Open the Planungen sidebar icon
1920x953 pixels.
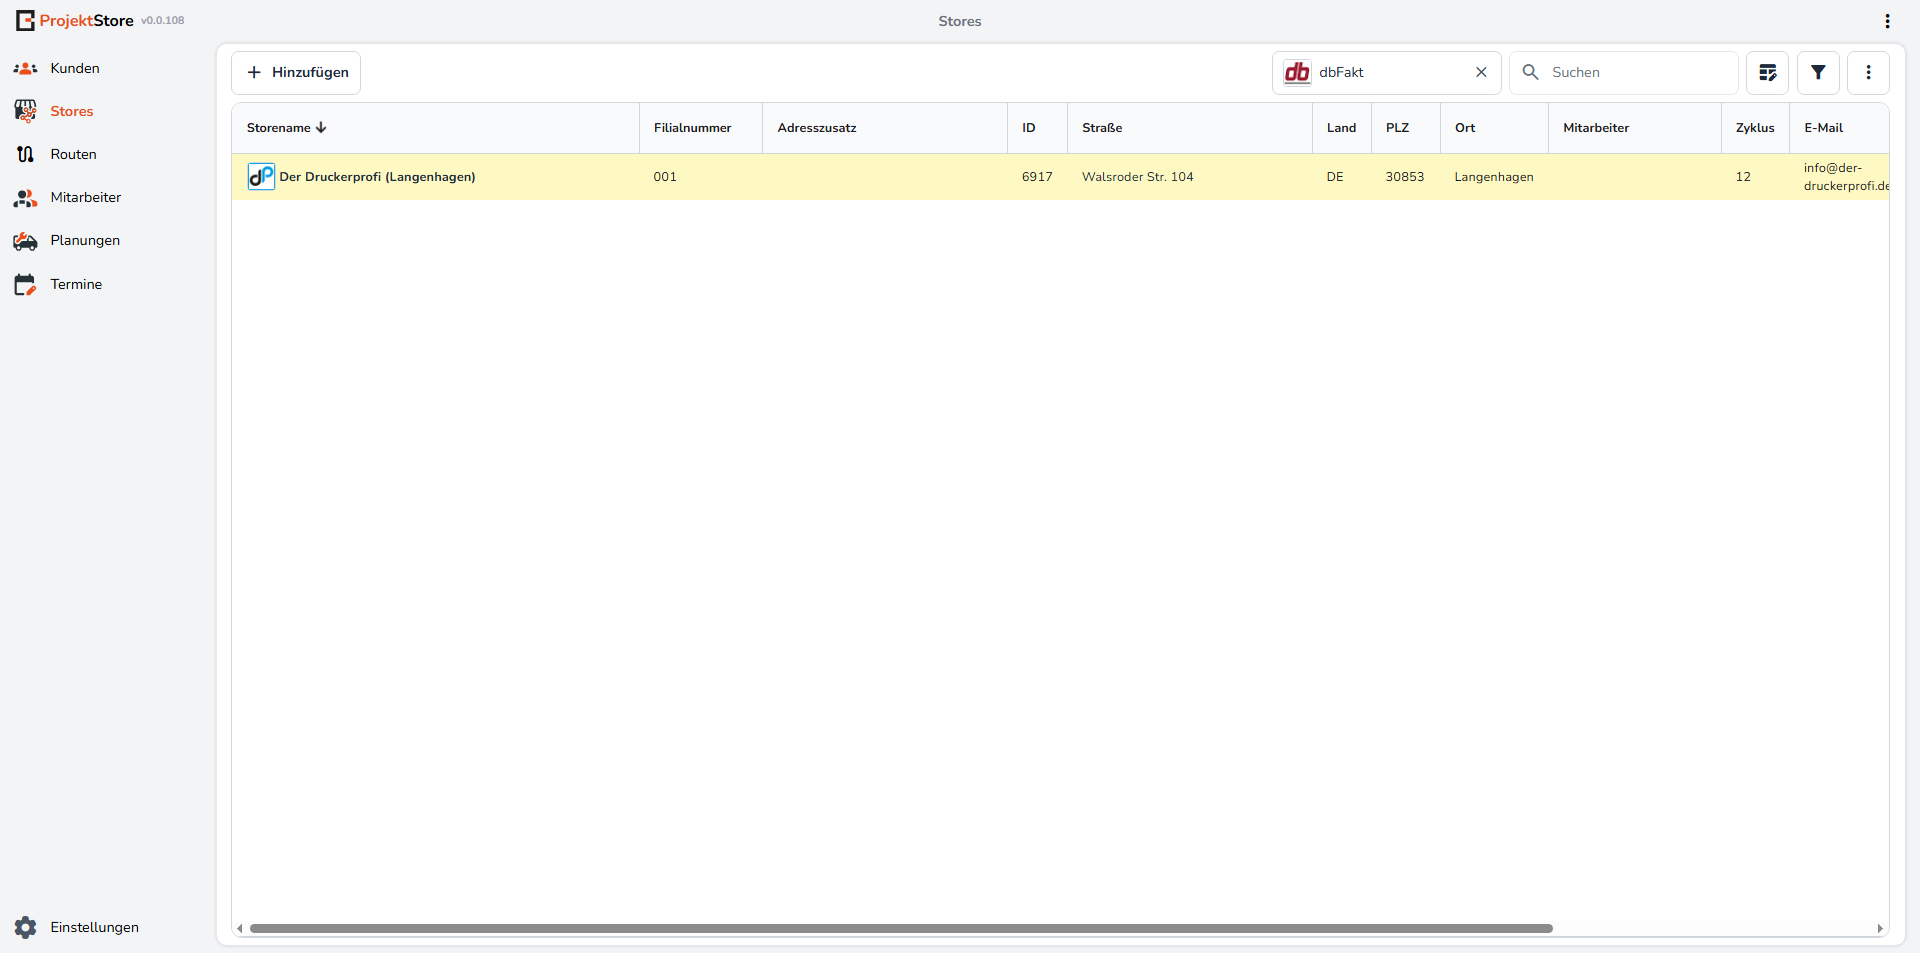click(25, 240)
